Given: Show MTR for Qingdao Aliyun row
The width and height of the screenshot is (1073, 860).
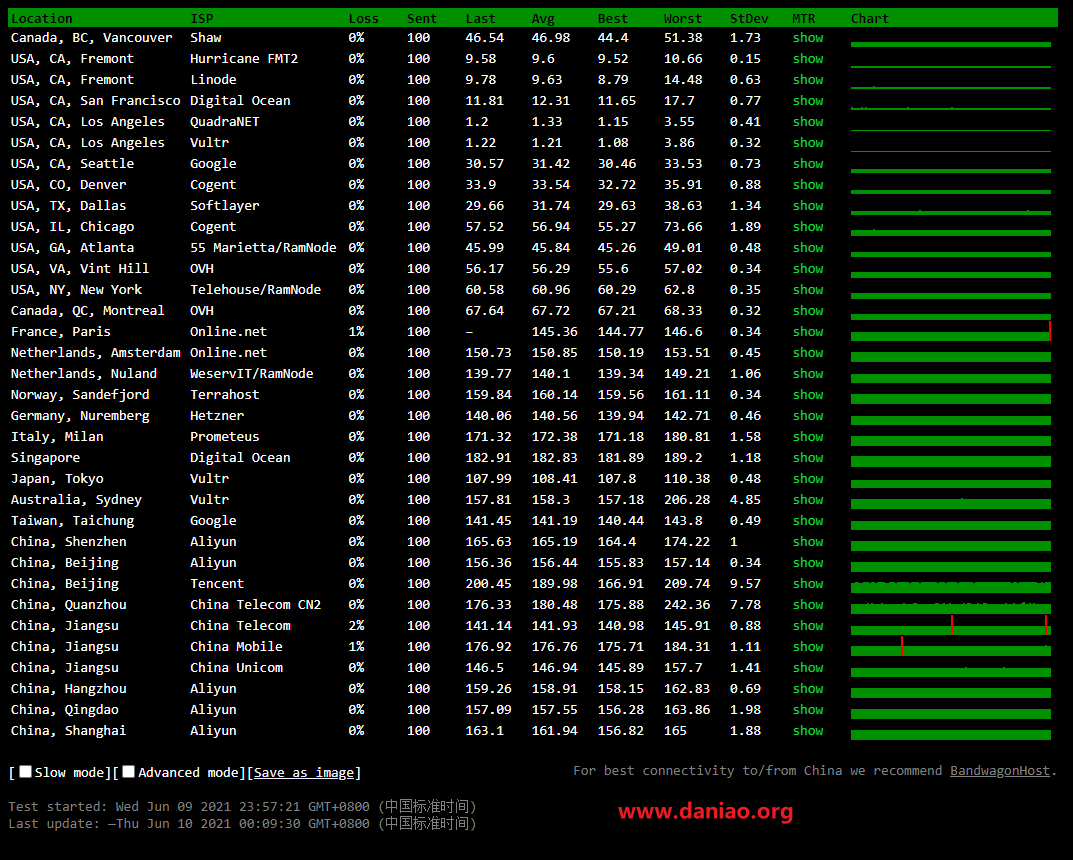Looking at the screenshot, I should [x=807, y=709].
